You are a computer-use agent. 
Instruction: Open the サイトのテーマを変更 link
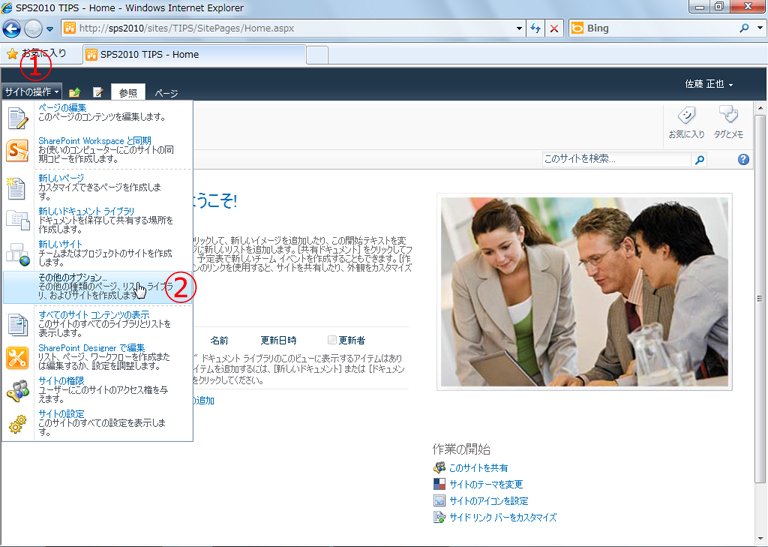pos(486,484)
